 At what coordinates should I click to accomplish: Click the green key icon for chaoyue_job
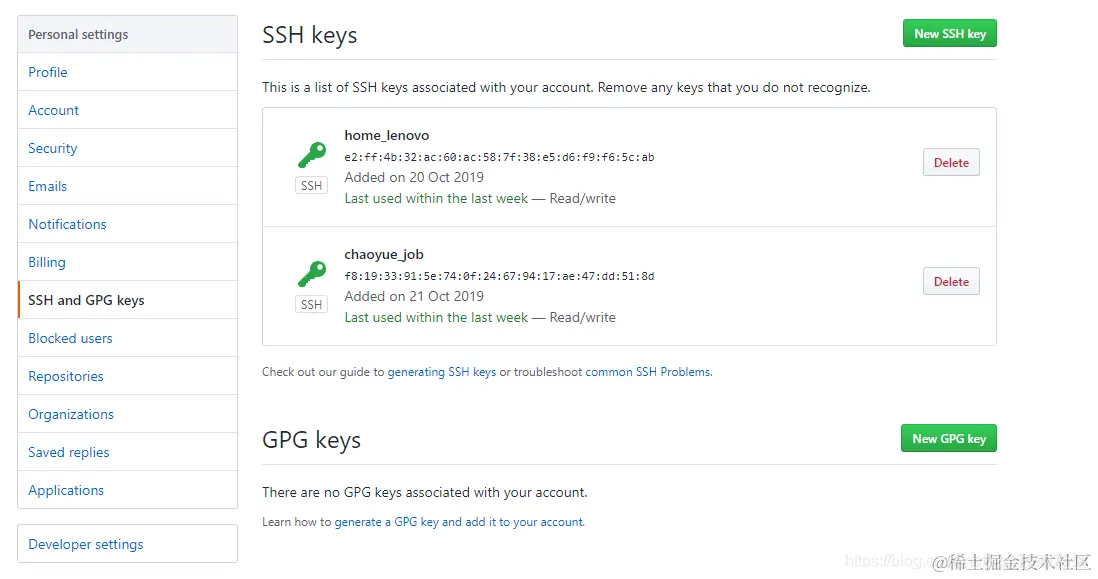point(312,274)
